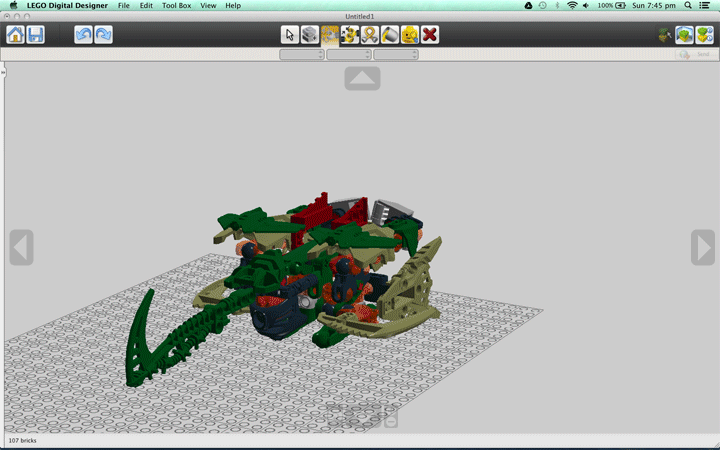
Task: Choose the Clone brick tool
Action: 310,34
